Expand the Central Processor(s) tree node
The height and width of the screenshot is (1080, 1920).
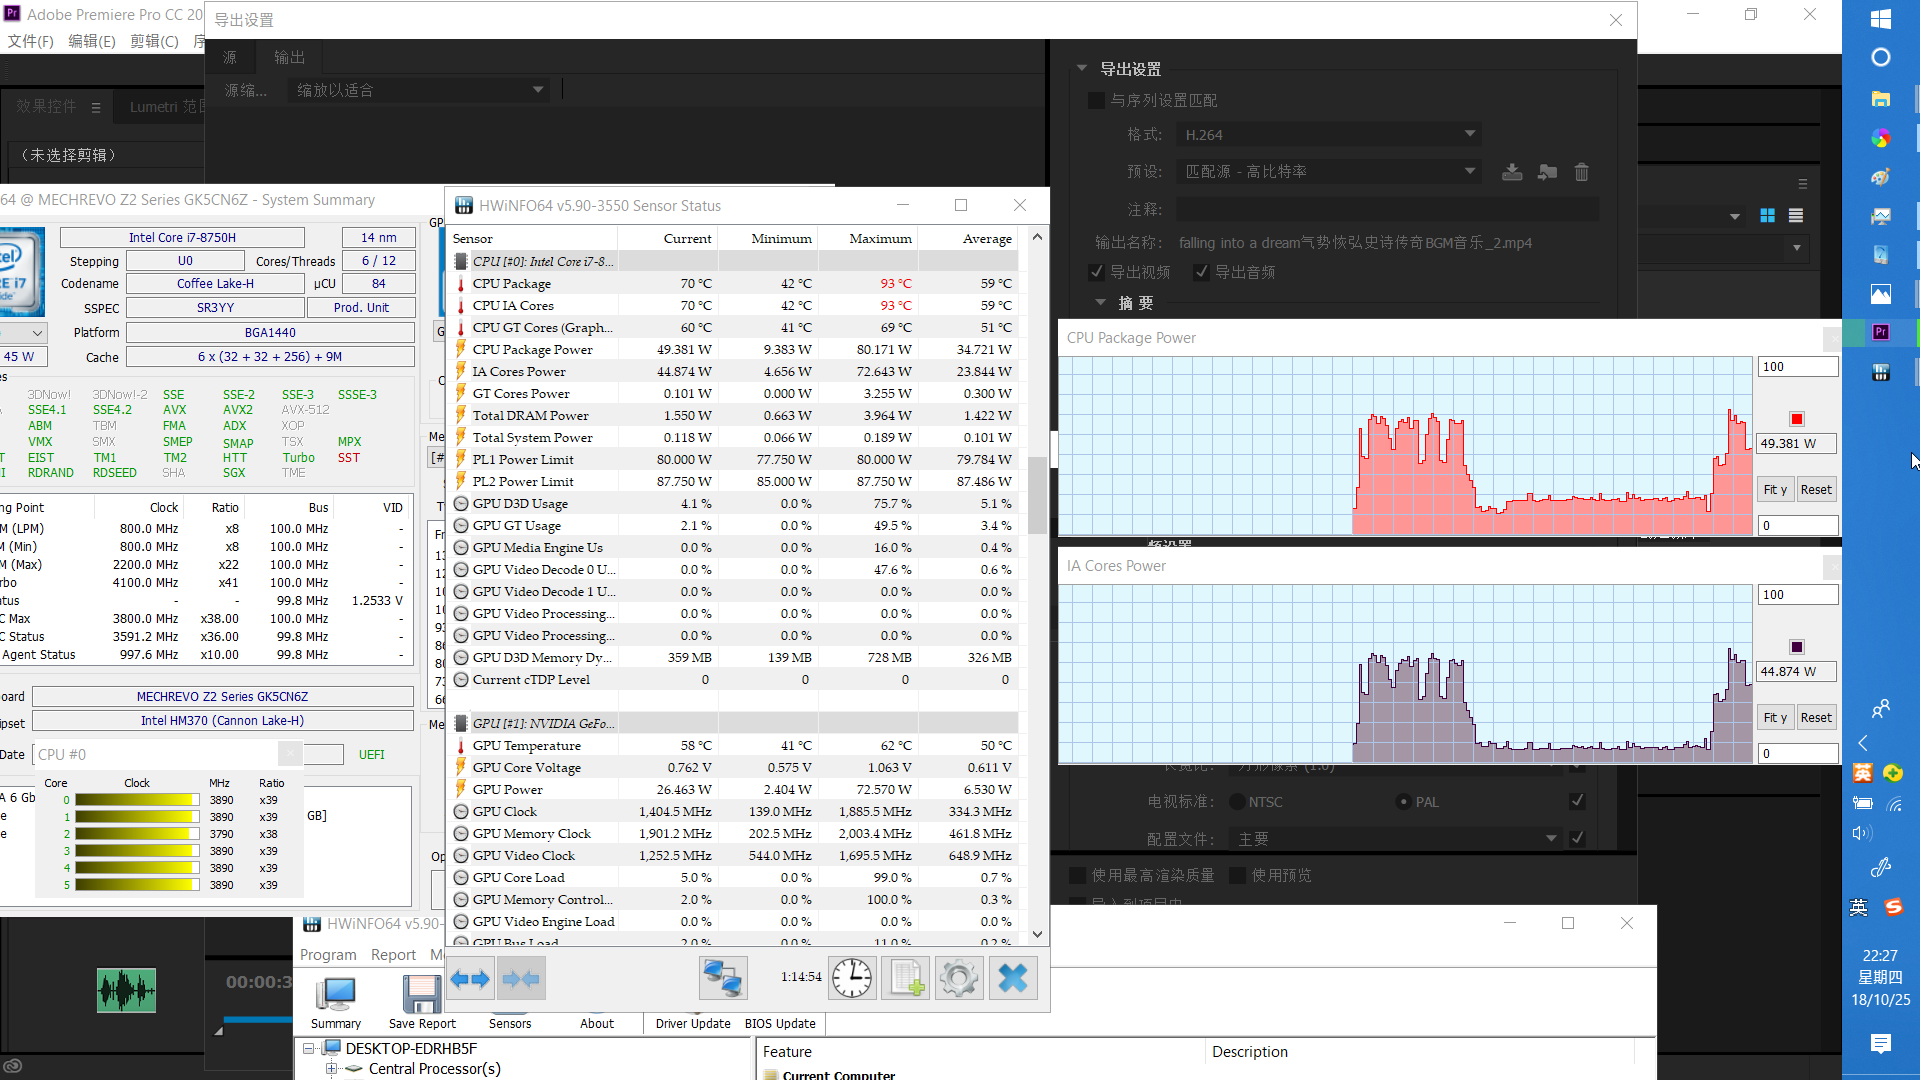click(332, 1069)
